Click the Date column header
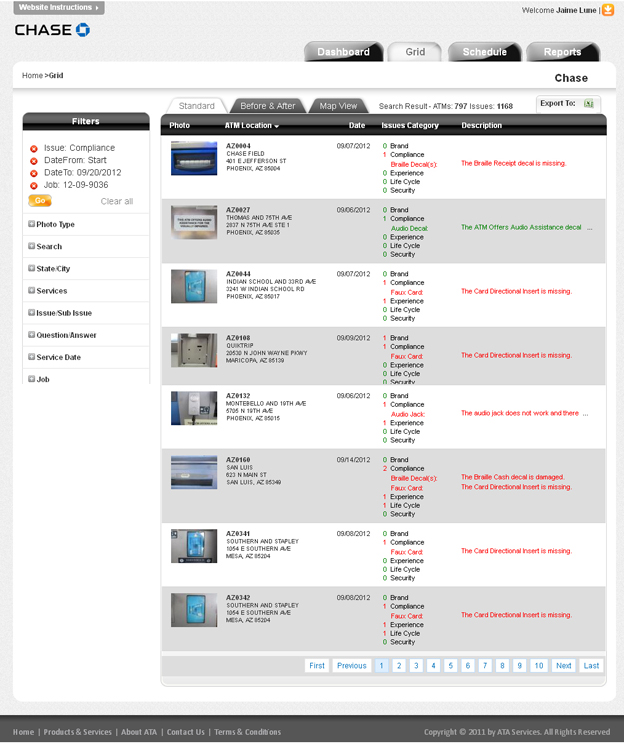 (x=357, y=125)
